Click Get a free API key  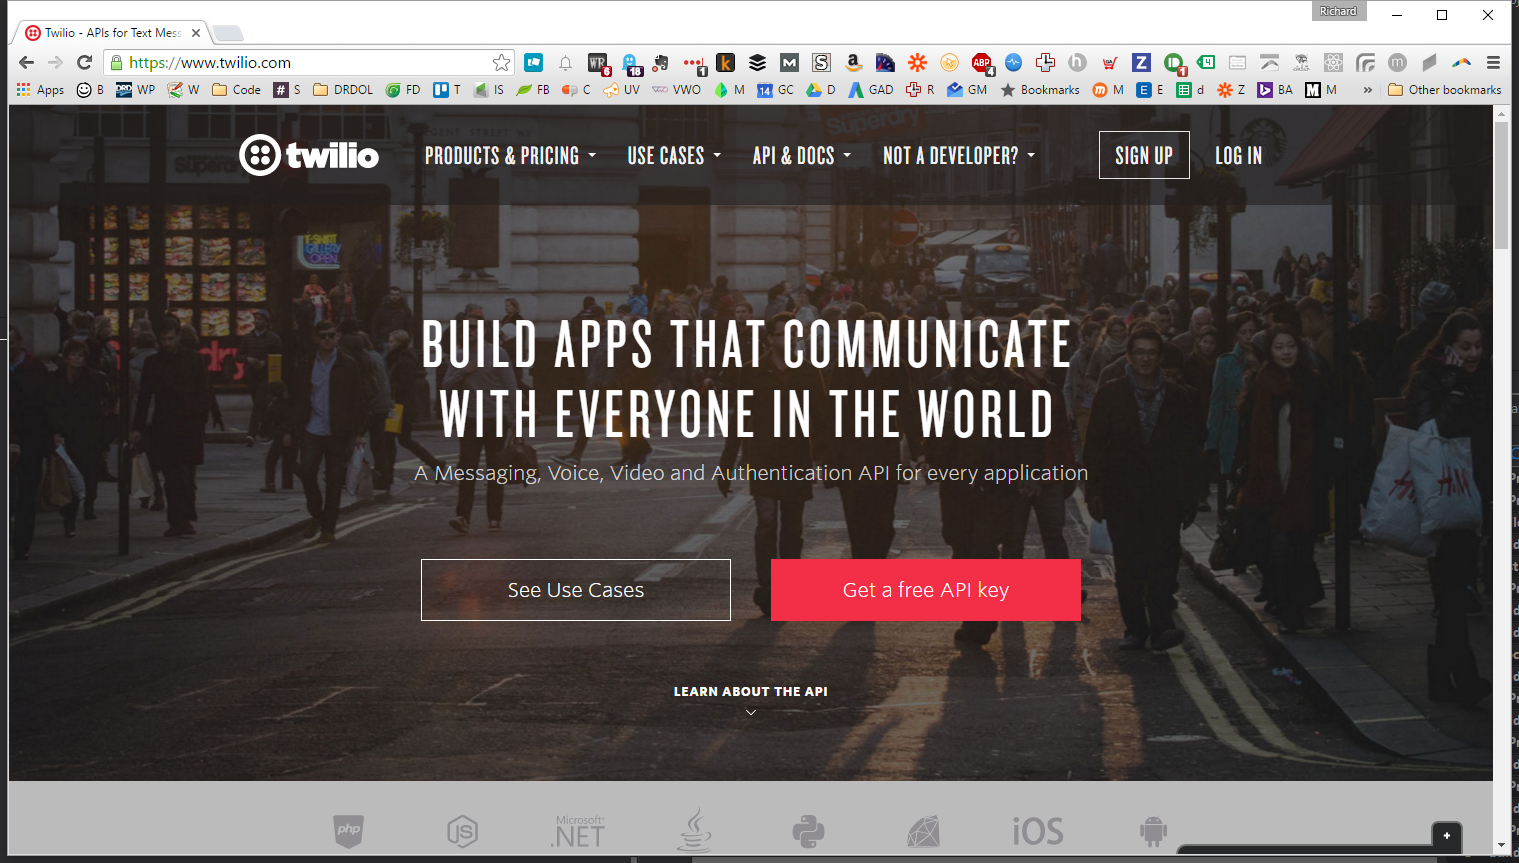tap(926, 590)
